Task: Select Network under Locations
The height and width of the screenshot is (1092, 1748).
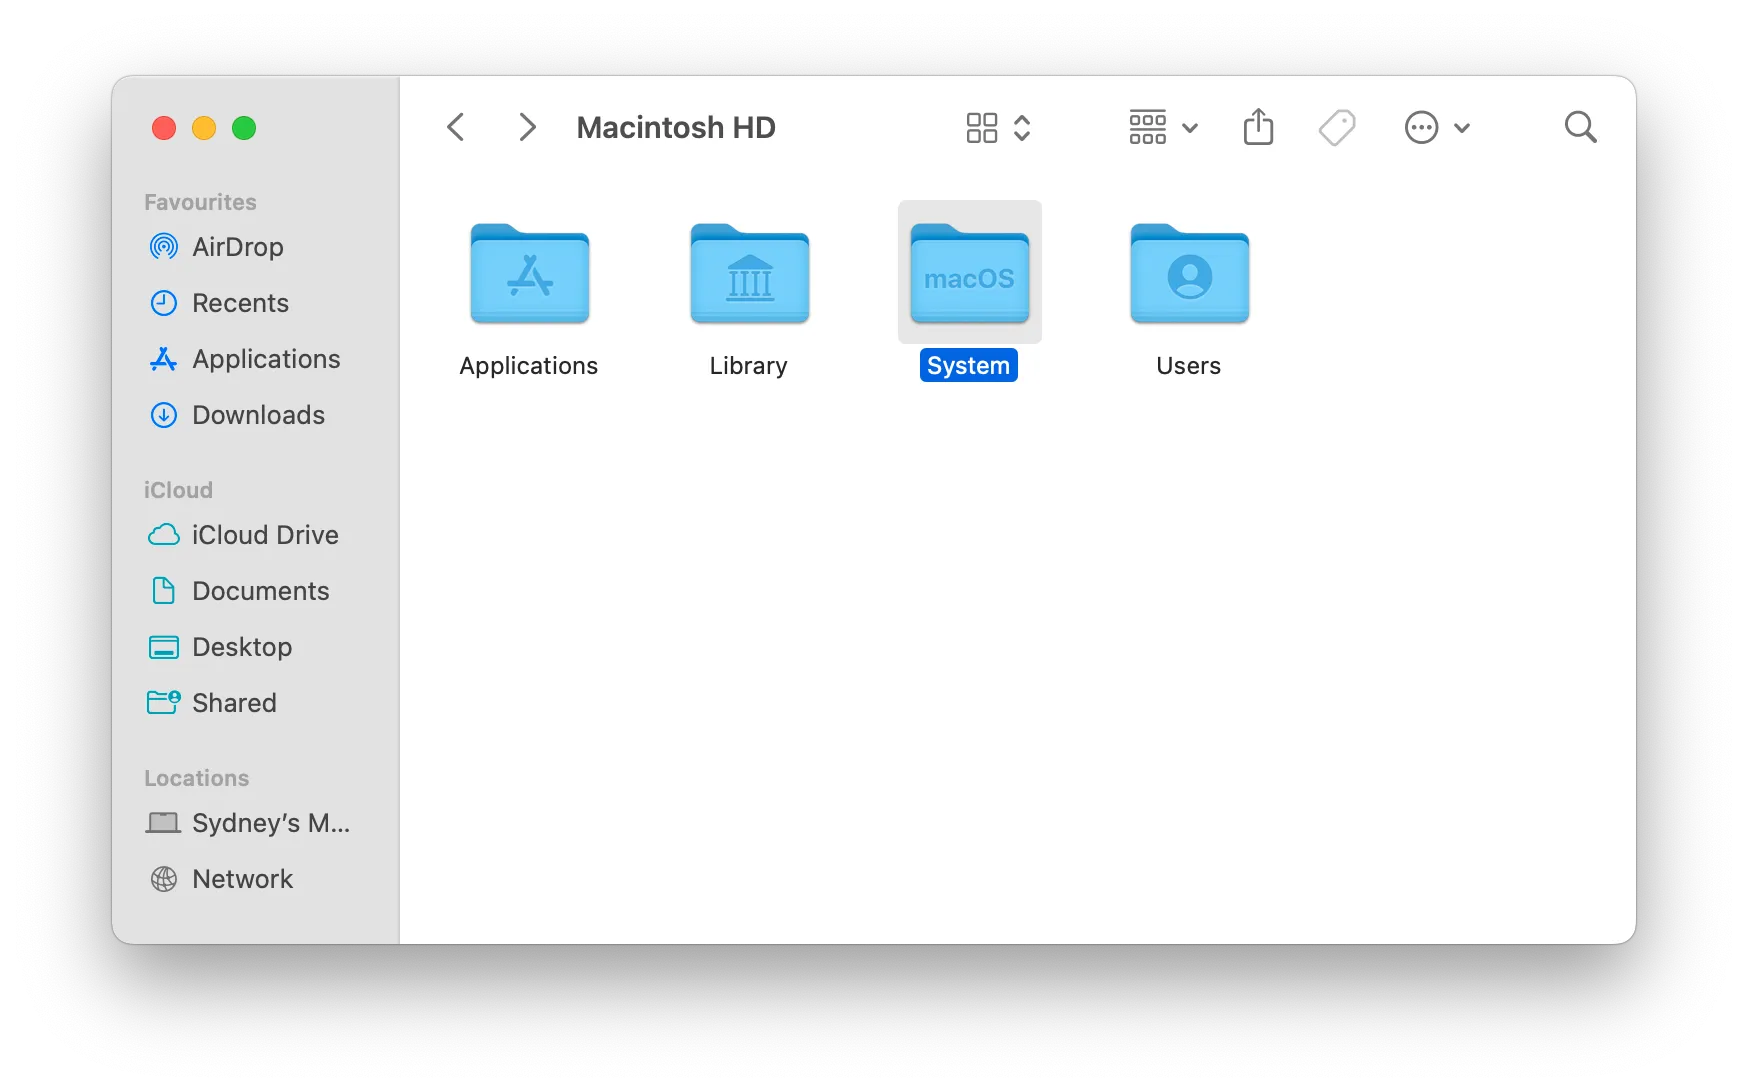Action: [x=243, y=879]
